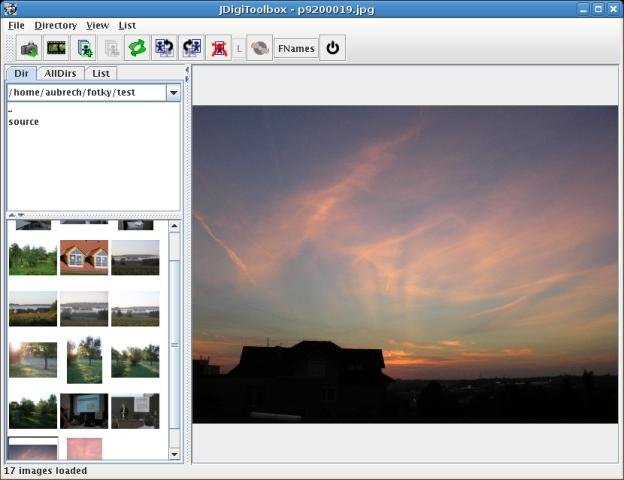Viewport: 624px width, 480px height.
Task: Expand the directory path dropdown arrow
Action: coord(173,92)
